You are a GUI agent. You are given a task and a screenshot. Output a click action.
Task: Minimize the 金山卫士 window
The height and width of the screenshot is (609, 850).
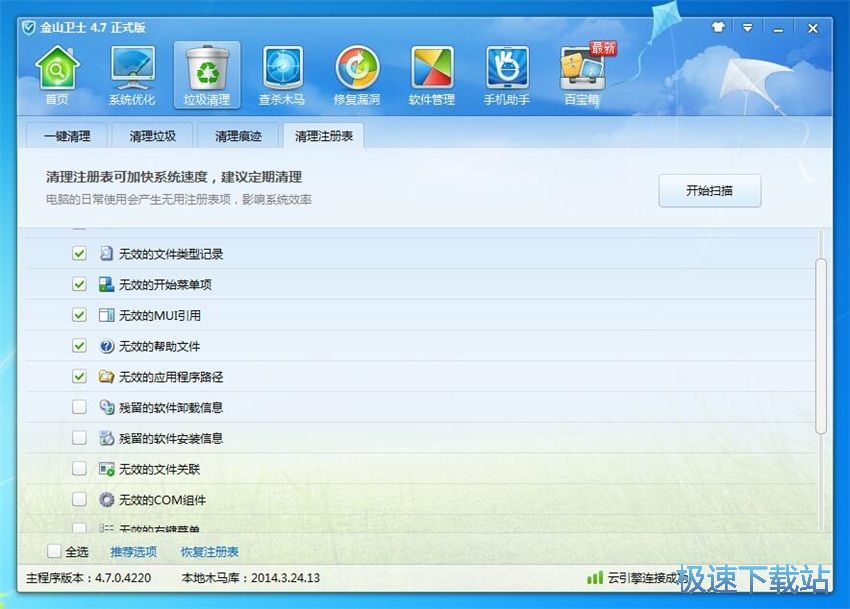click(x=778, y=28)
